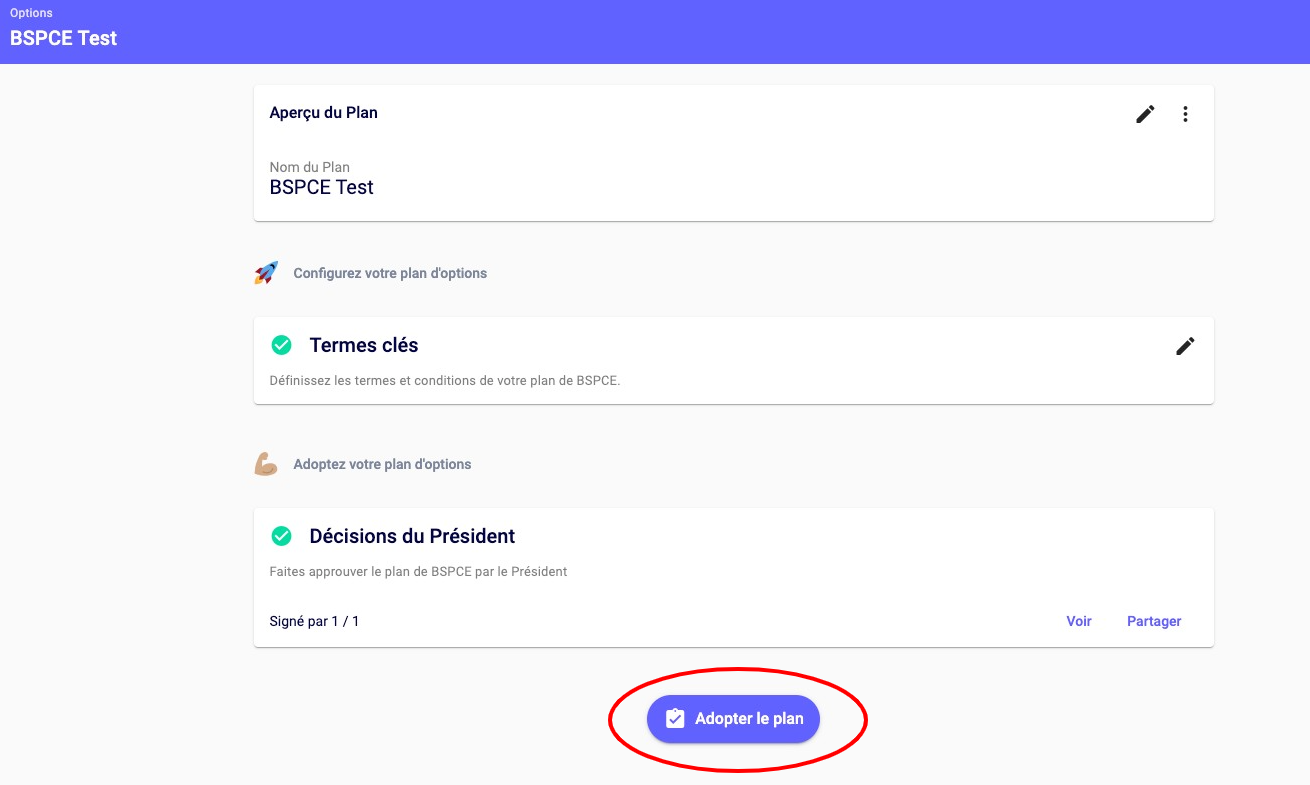
Task: Edit the Aperçu du Plan card
Action: click(x=1145, y=114)
